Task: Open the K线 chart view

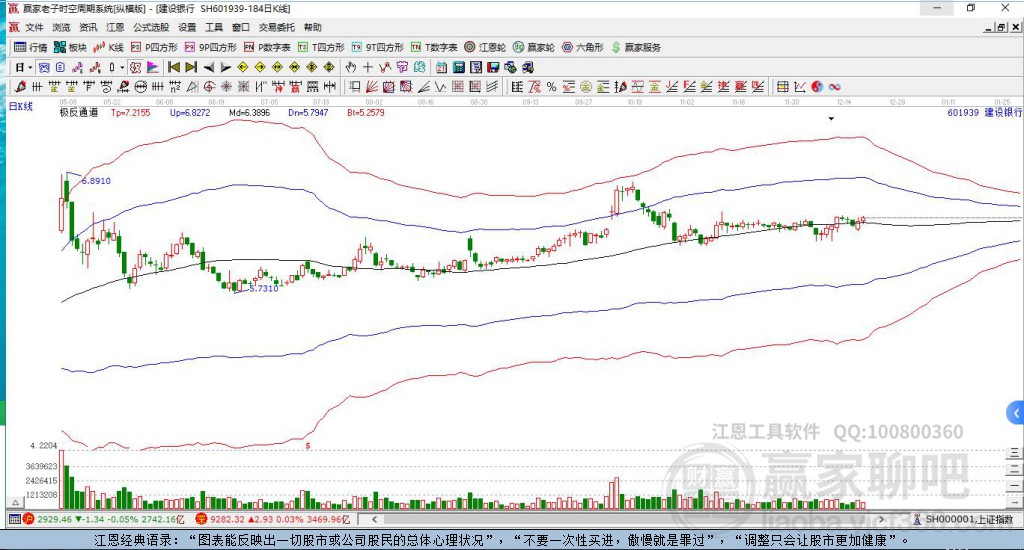Action: tap(108, 47)
